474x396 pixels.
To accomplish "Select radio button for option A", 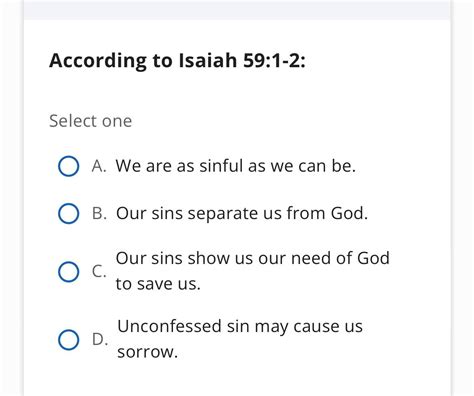I will 69,166.
